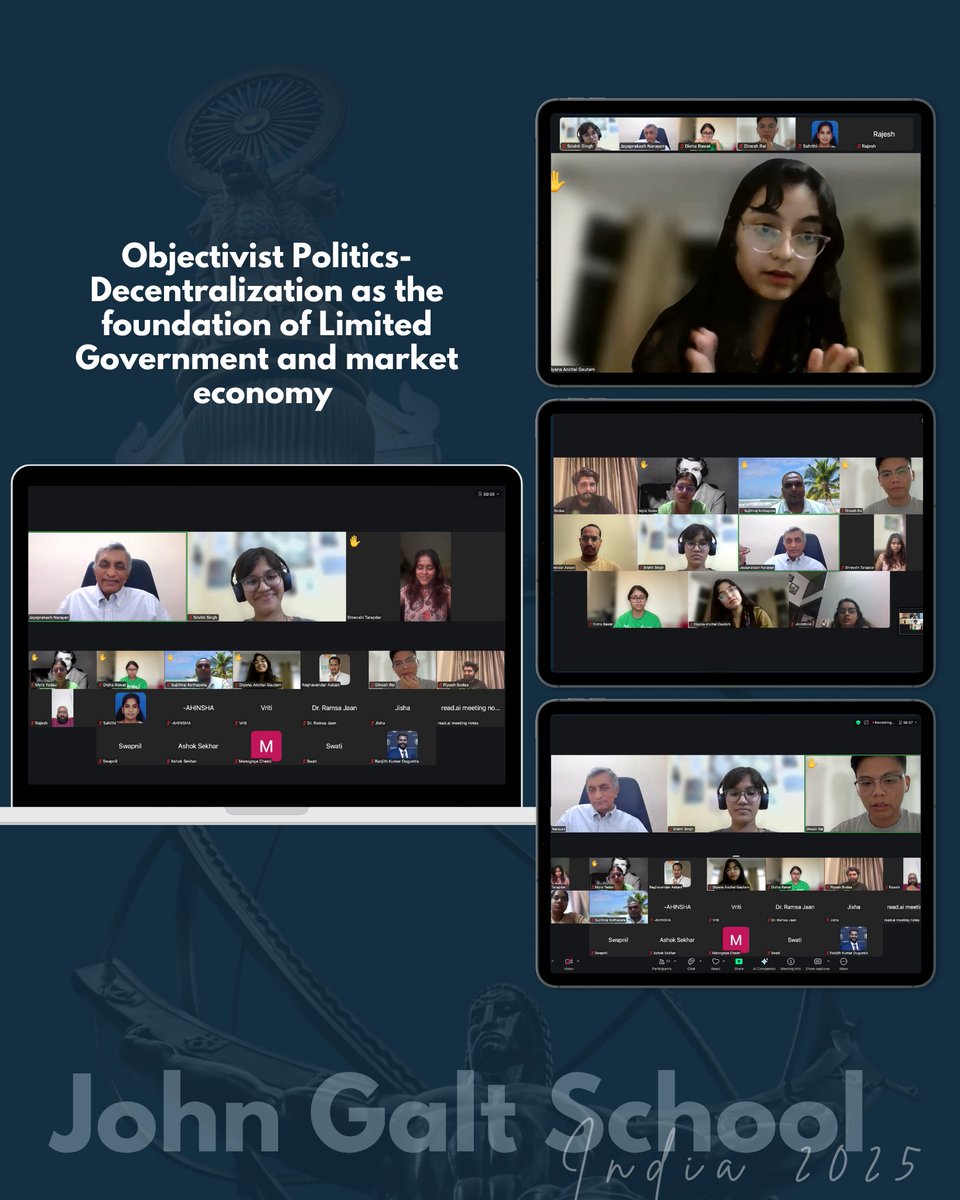Select Srishti Singh's video tile on laptop
Image resolution: width=960 pixels, height=1200 pixels.
click(266, 577)
